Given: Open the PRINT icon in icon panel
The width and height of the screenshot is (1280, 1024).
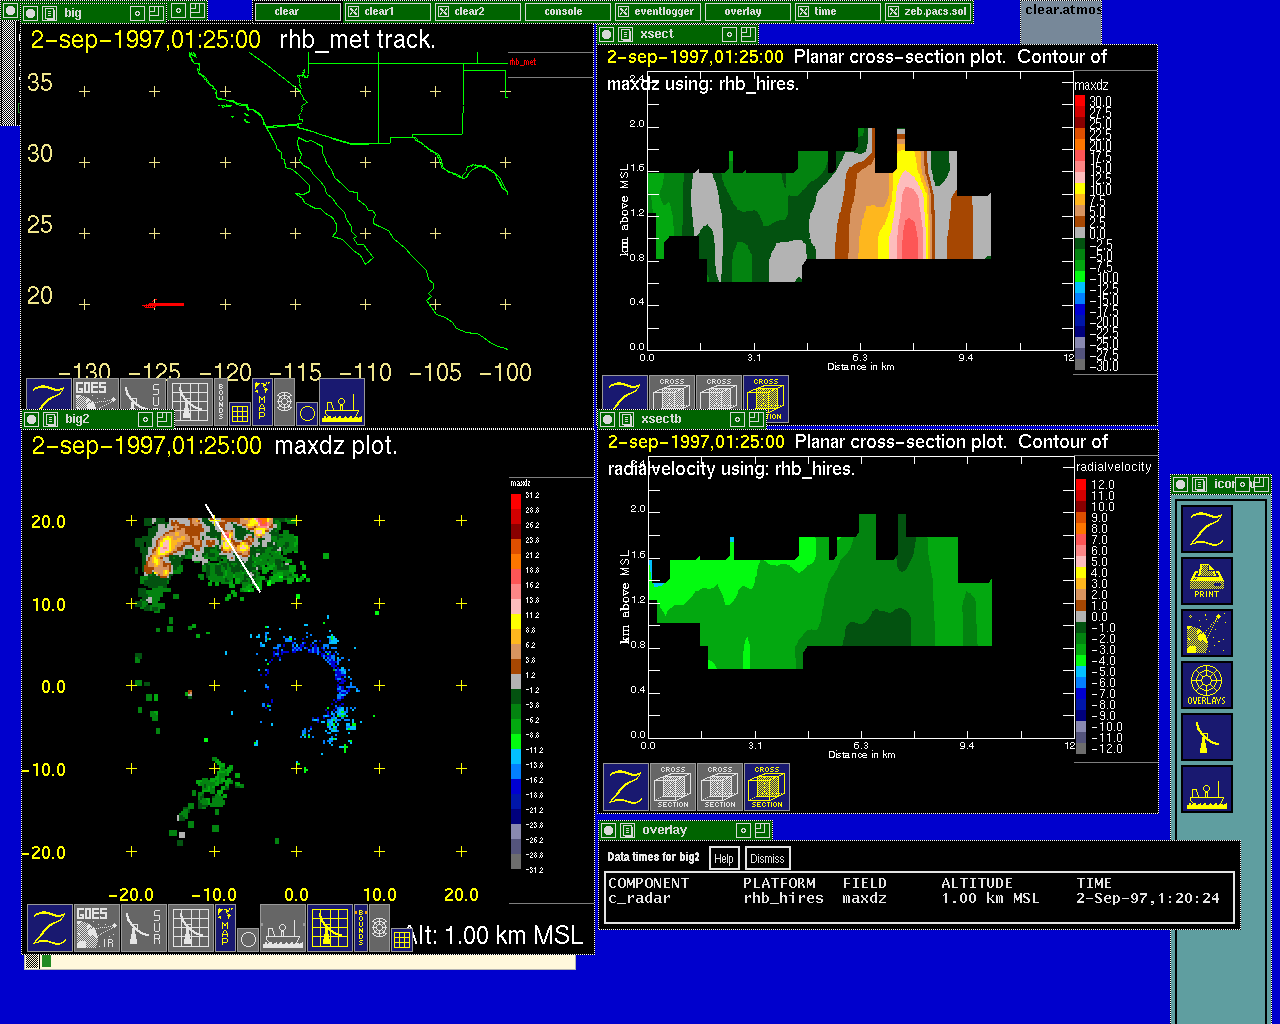Looking at the screenshot, I should coord(1206,581).
